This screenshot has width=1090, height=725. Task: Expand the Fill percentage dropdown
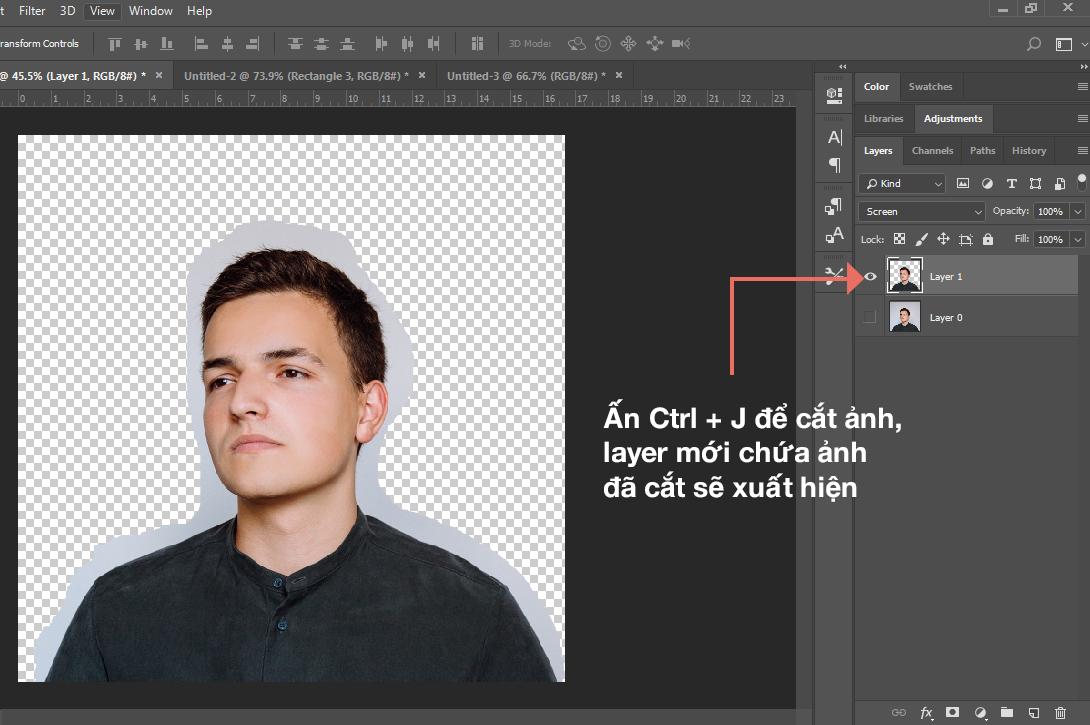1077,239
